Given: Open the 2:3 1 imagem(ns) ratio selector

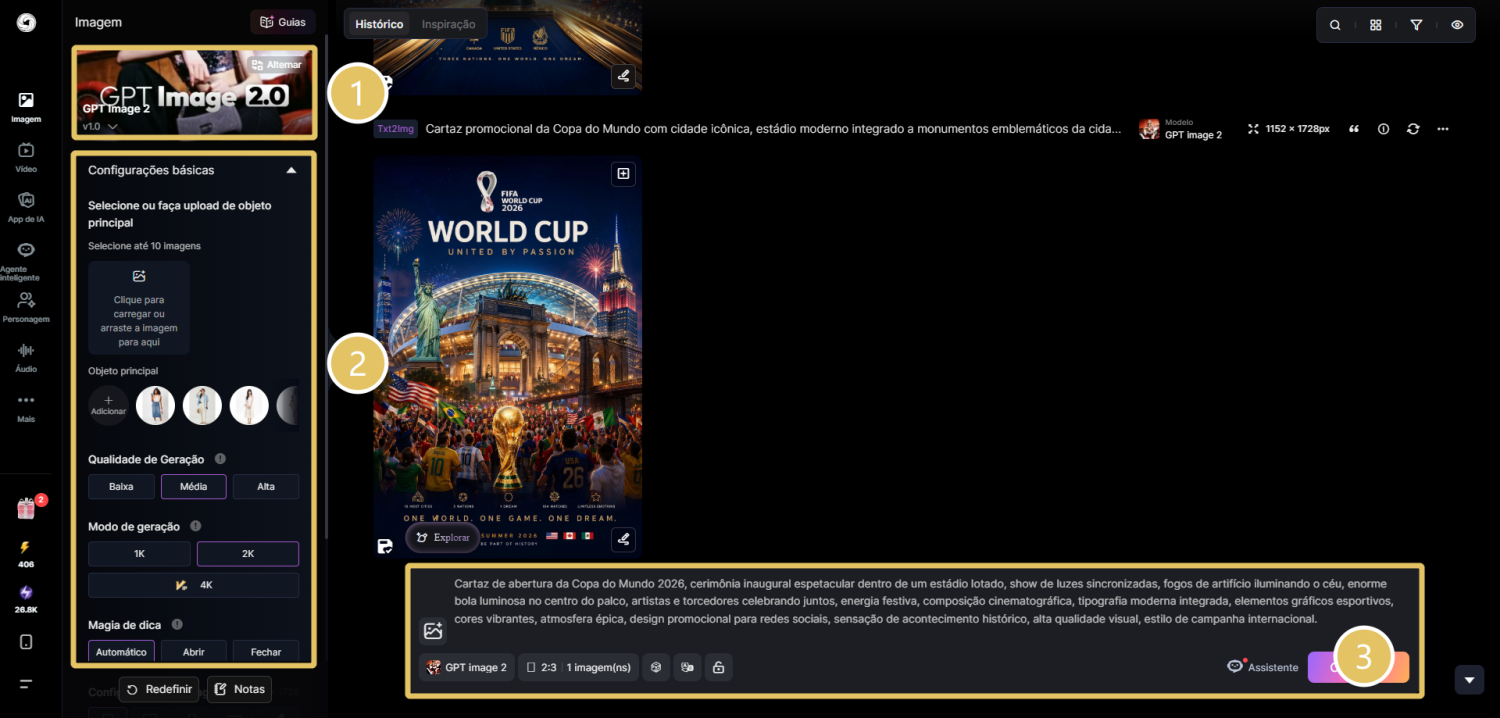Looking at the screenshot, I should click(578, 667).
